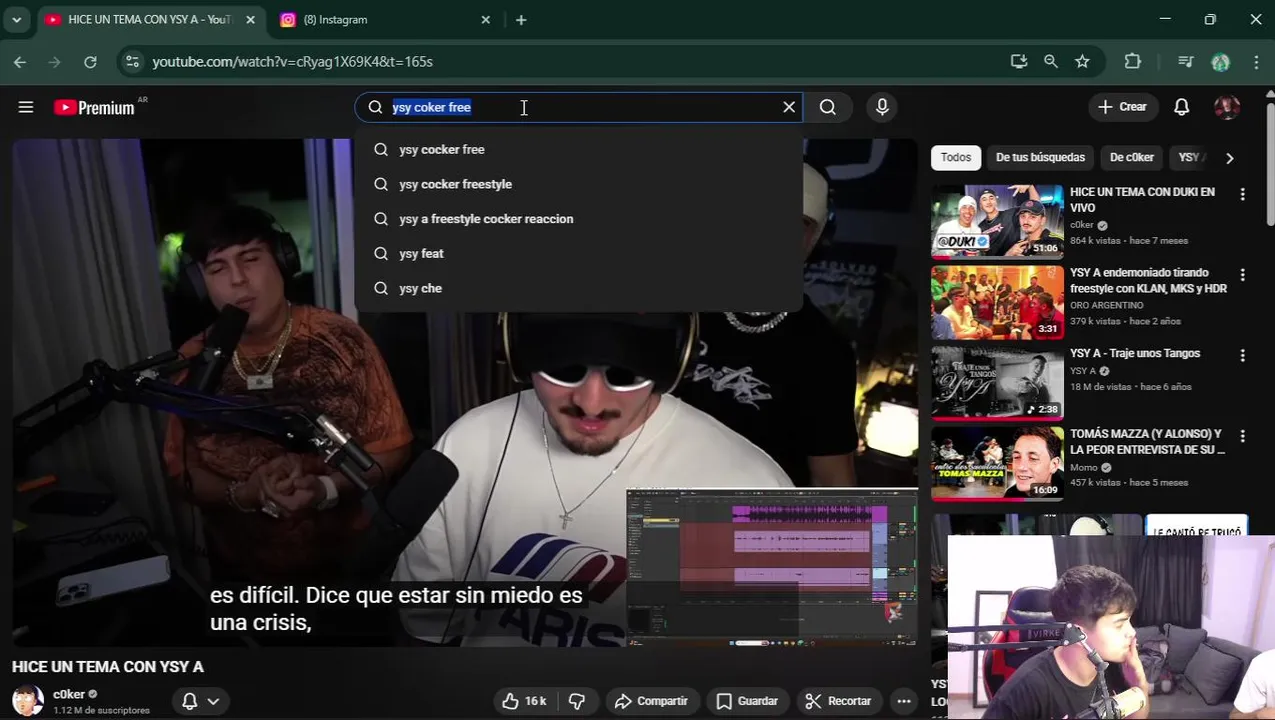Open the c0ker channel name link
Image resolution: width=1275 pixels, height=720 pixels.
click(x=69, y=694)
